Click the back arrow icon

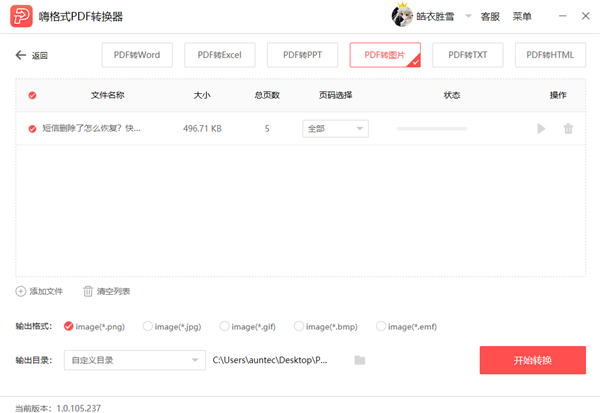[21, 55]
